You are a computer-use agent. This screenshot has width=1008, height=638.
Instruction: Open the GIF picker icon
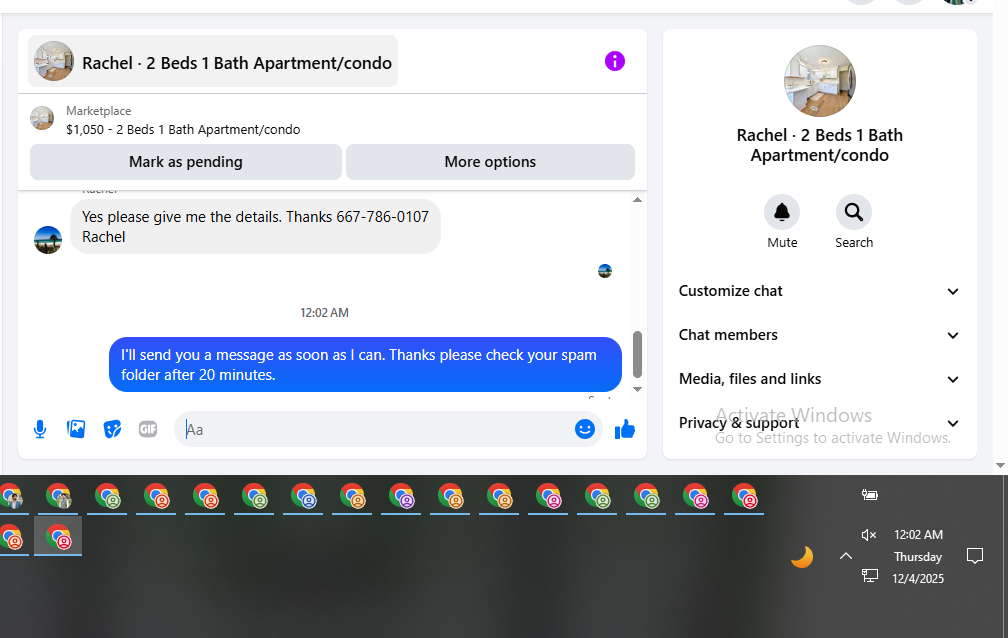148,429
